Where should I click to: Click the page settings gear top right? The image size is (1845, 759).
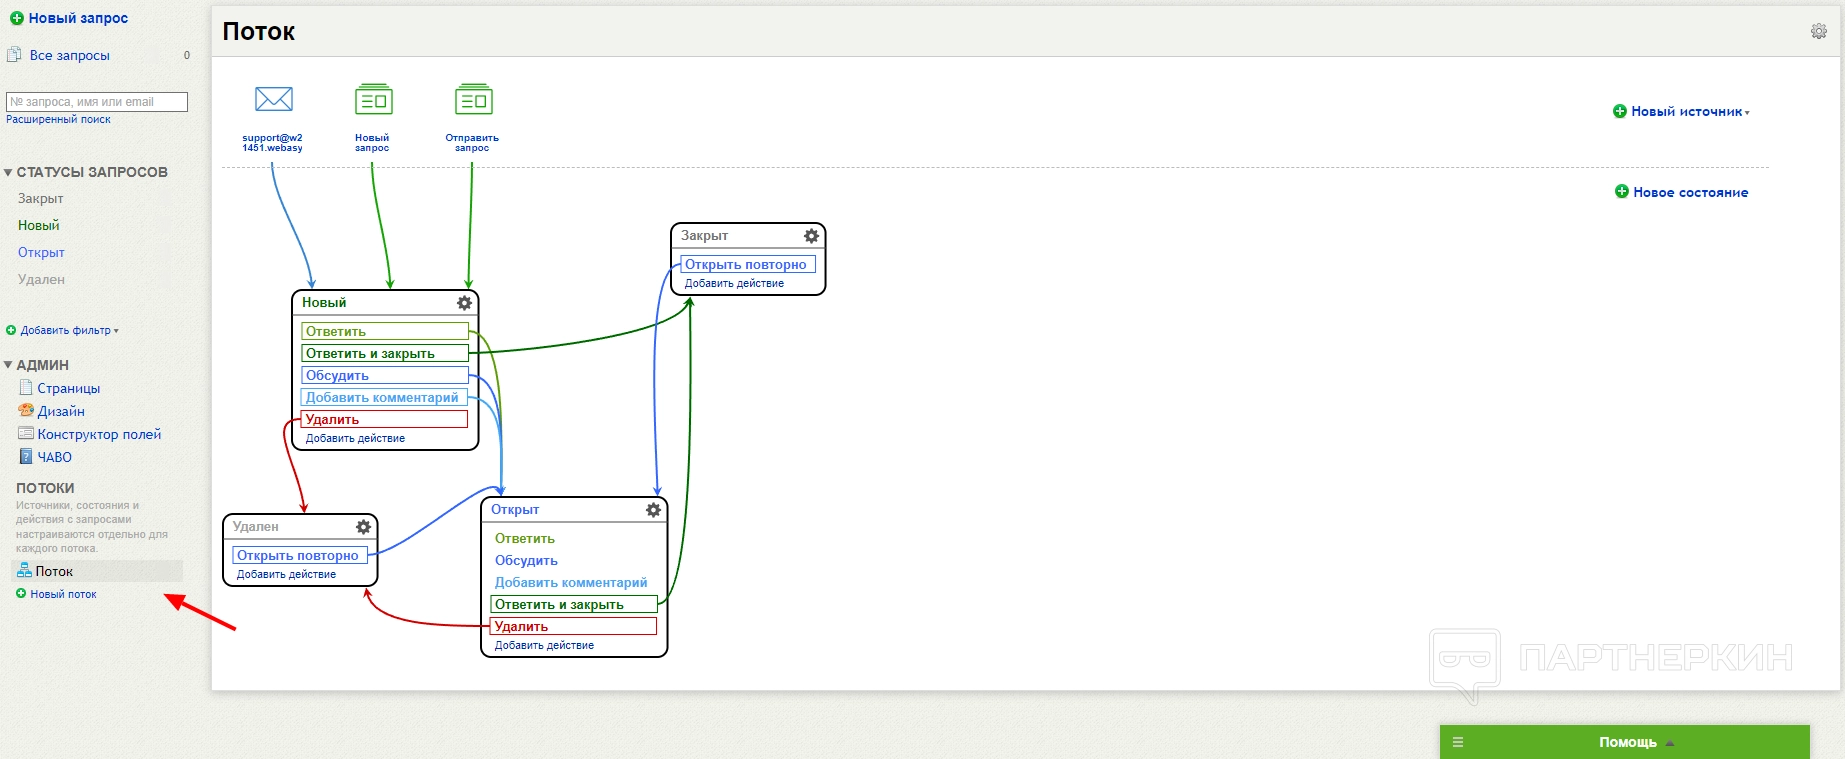1818,32
